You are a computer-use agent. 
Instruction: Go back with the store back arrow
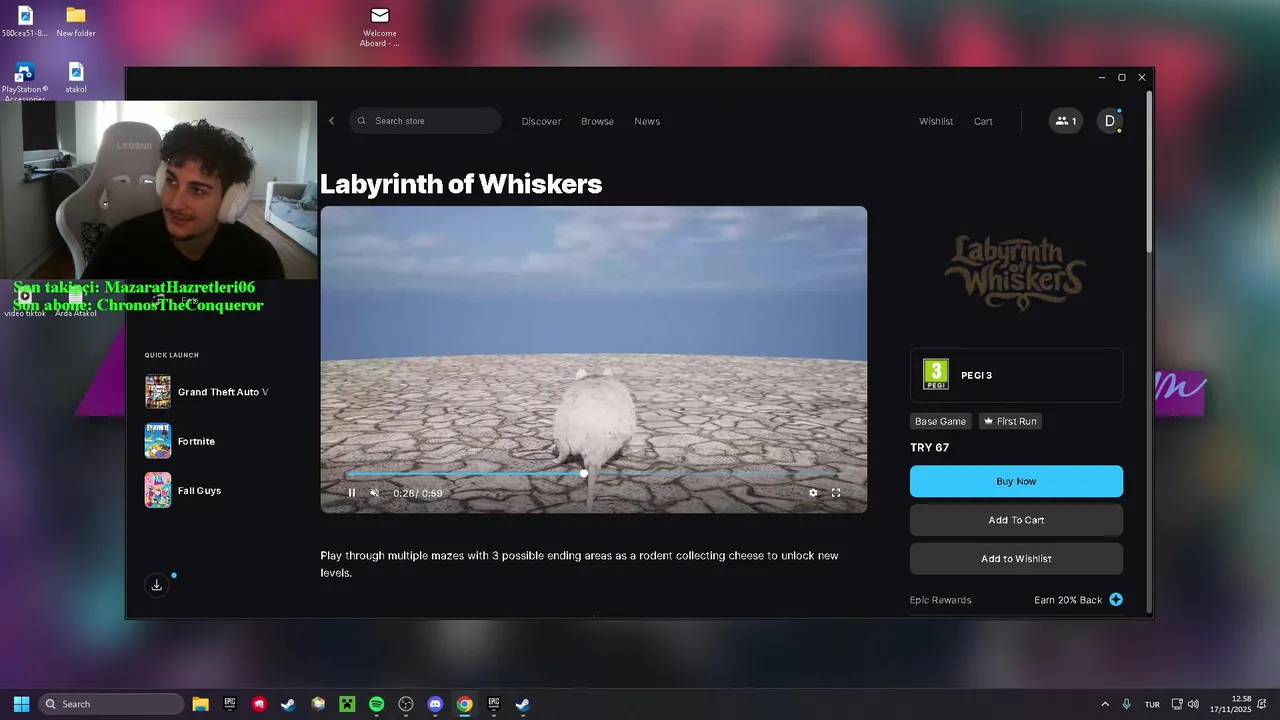point(332,121)
